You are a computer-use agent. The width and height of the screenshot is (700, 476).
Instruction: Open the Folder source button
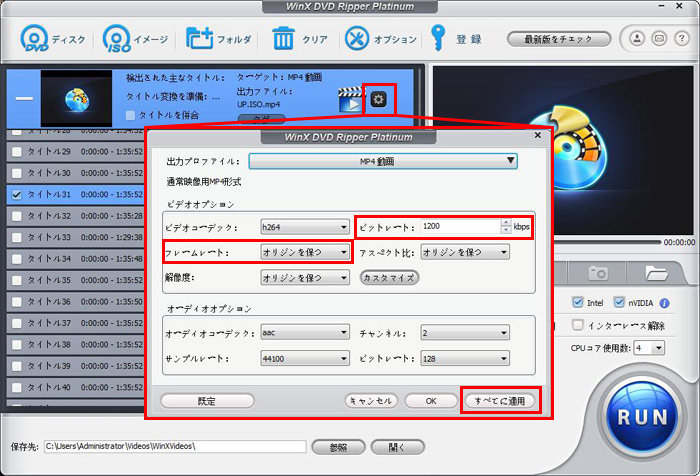click(219, 39)
